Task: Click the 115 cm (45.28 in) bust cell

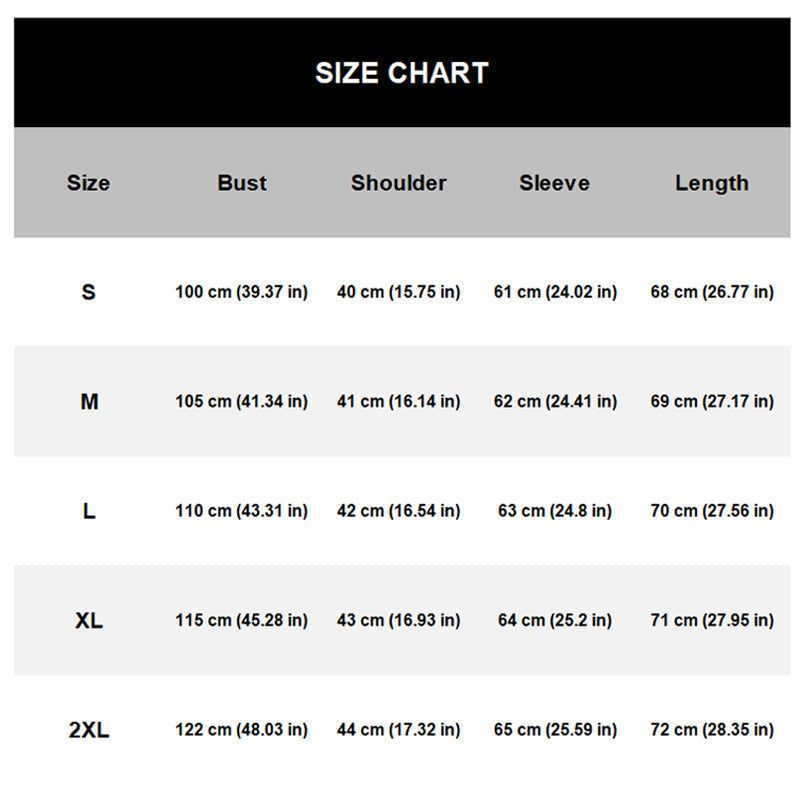Action: (x=242, y=621)
